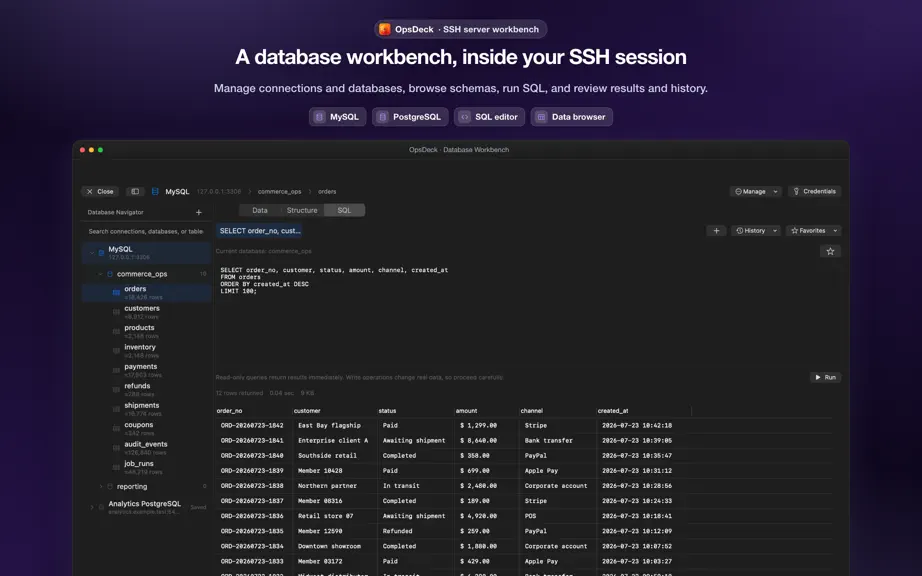Open the Favorites dropdown
This screenshot has height=576, width=922.
pos(814,231)
